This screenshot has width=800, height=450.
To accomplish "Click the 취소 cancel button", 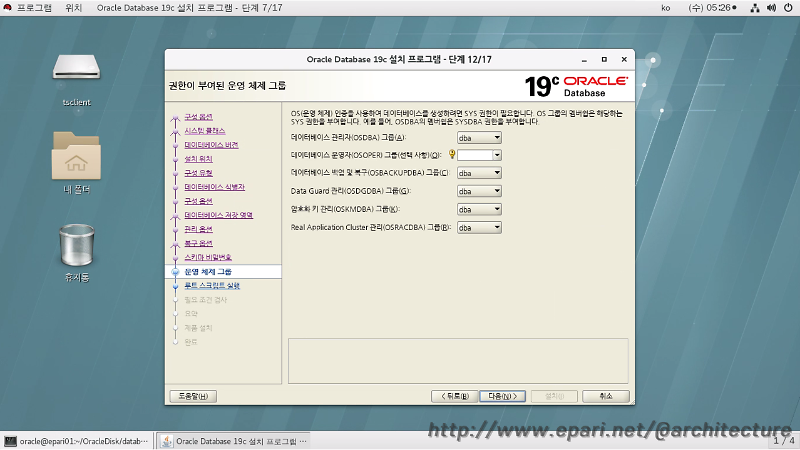I will (606, 396).
